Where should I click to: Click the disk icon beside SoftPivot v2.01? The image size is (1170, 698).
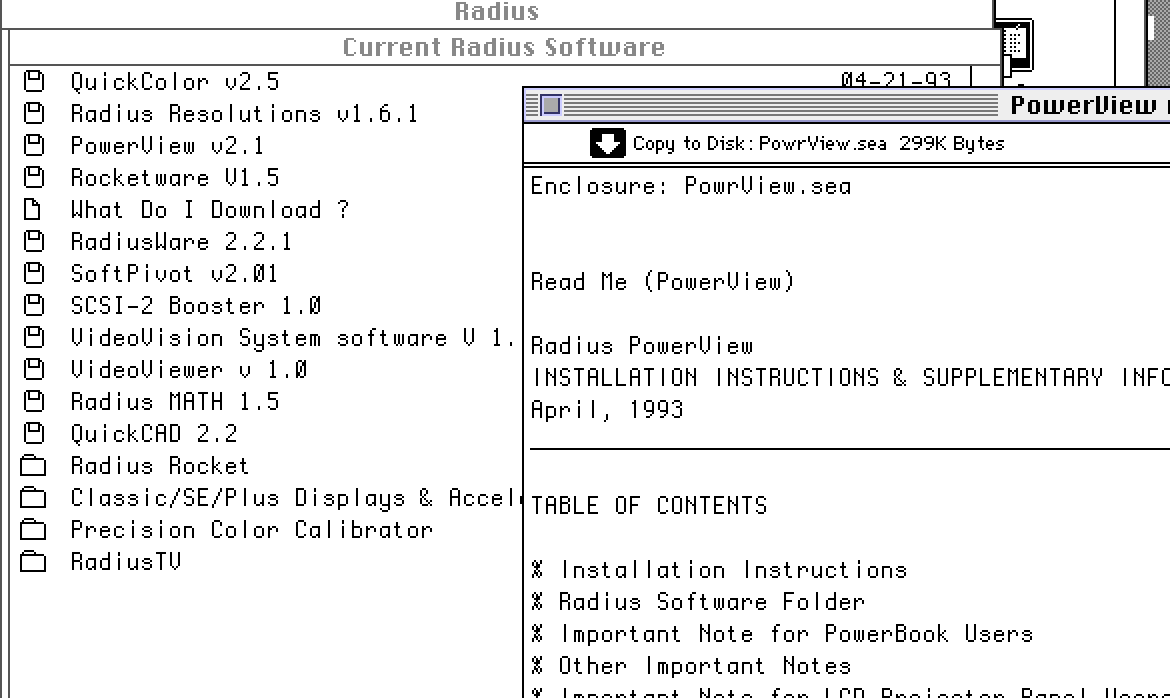click(34, 274)
